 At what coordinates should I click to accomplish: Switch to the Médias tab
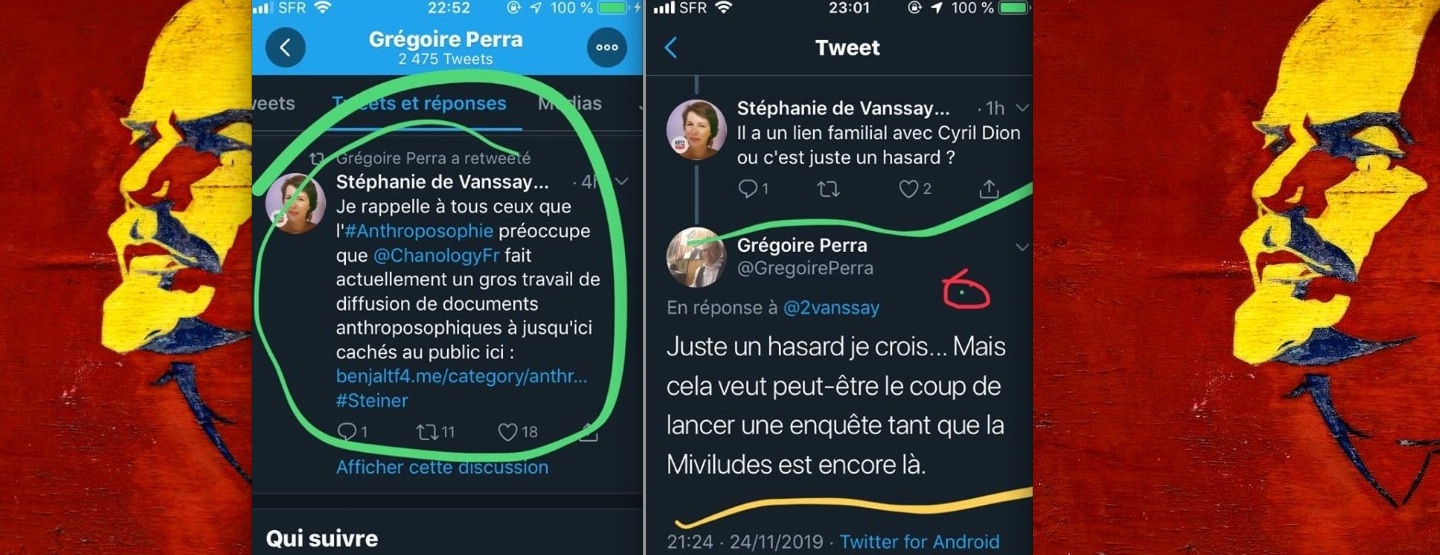570,103
